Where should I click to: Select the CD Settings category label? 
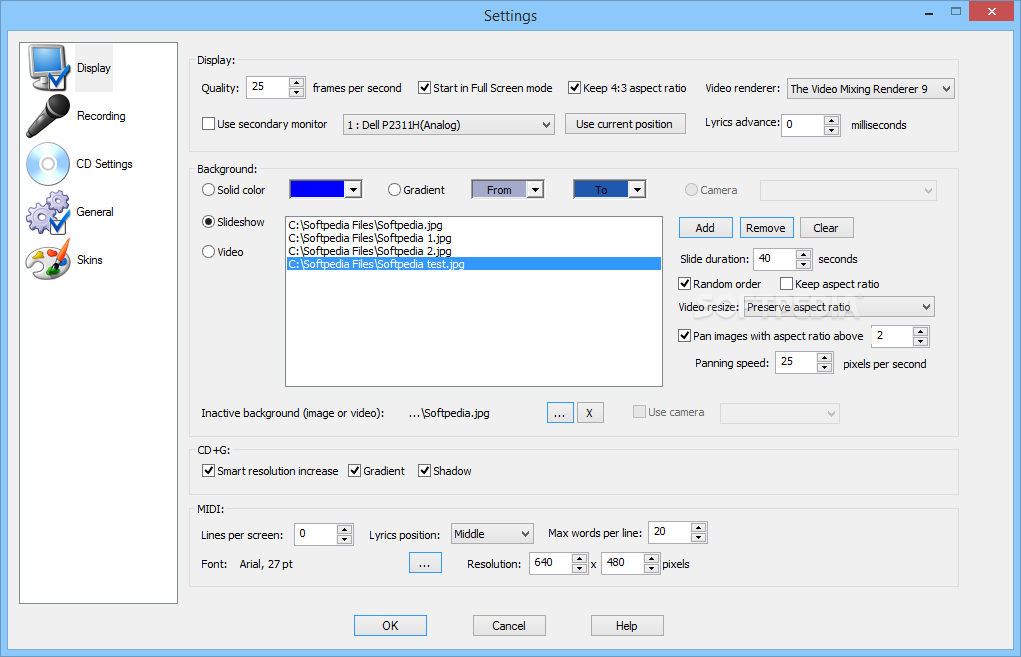pyautogui.click(x=104, y=164)
